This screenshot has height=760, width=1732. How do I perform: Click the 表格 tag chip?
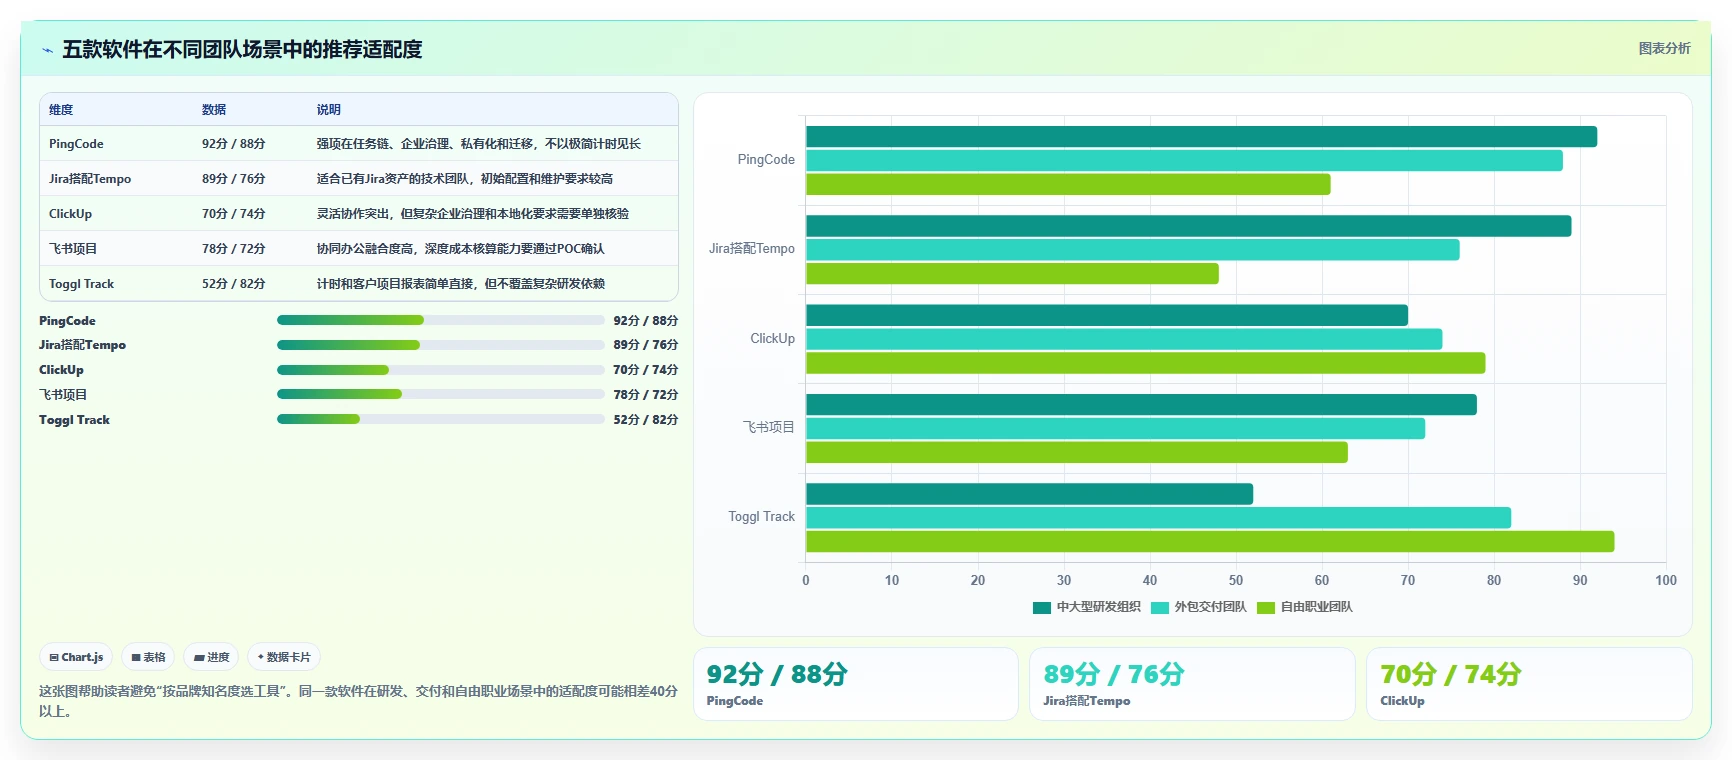[148, 657]
